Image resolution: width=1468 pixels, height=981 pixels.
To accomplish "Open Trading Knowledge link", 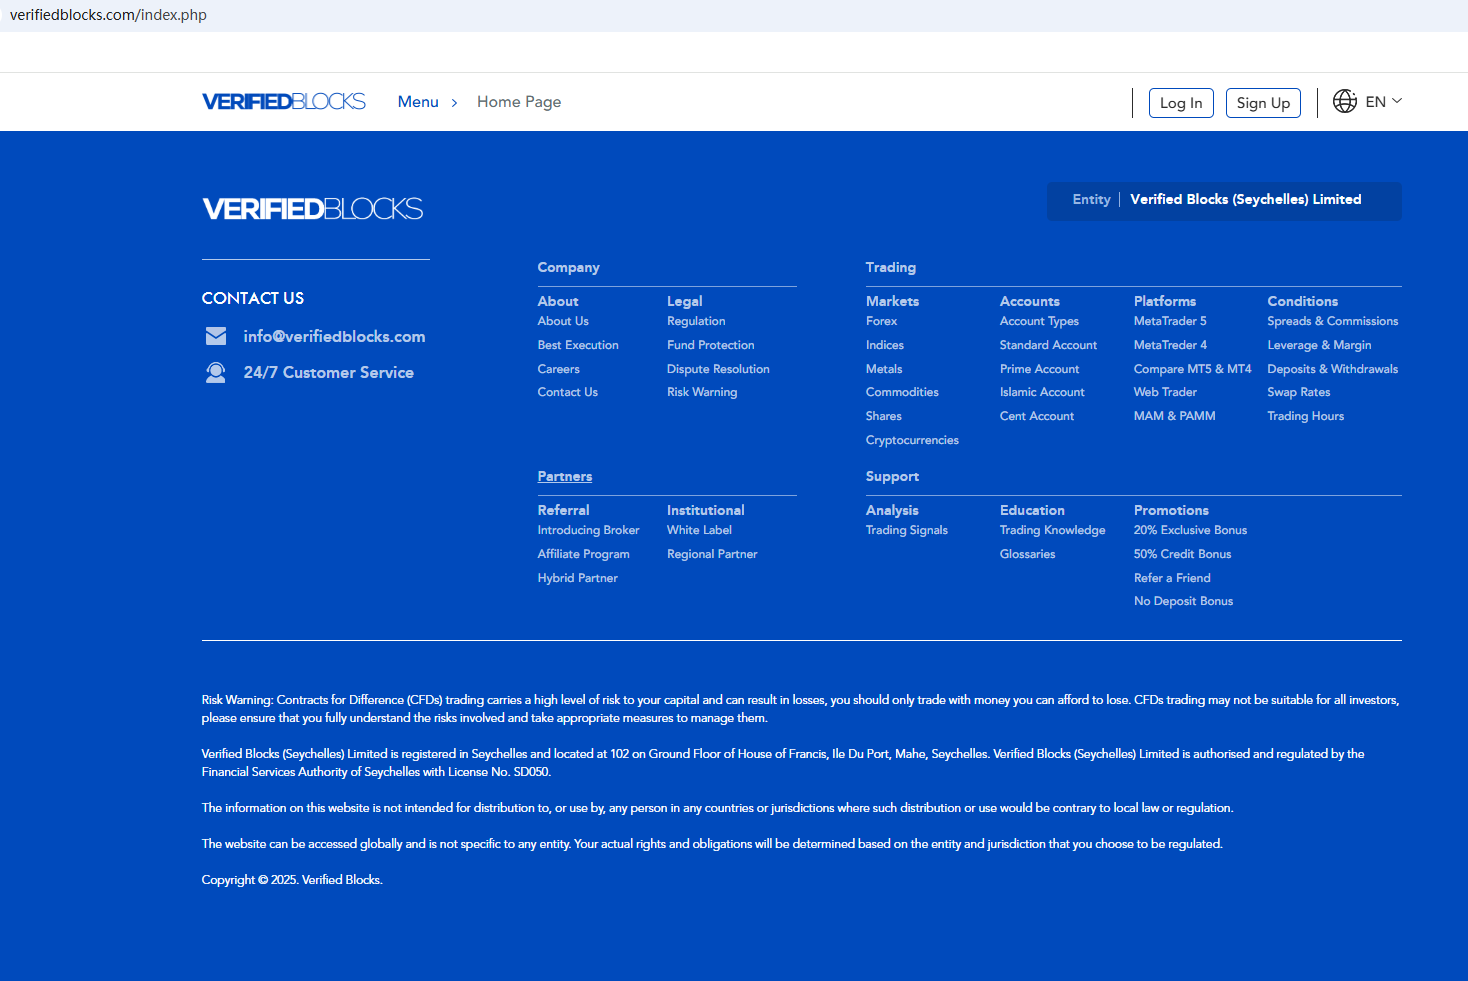I will tap(1052, 530).
